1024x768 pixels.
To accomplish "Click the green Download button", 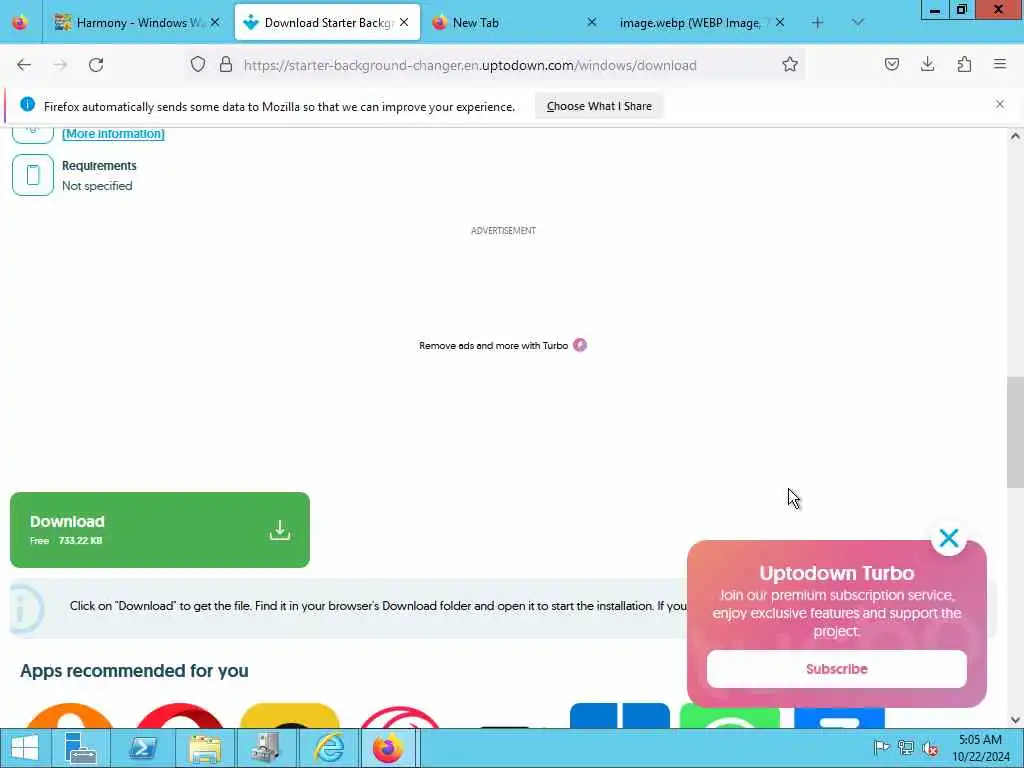I will (x=160, y=530).
